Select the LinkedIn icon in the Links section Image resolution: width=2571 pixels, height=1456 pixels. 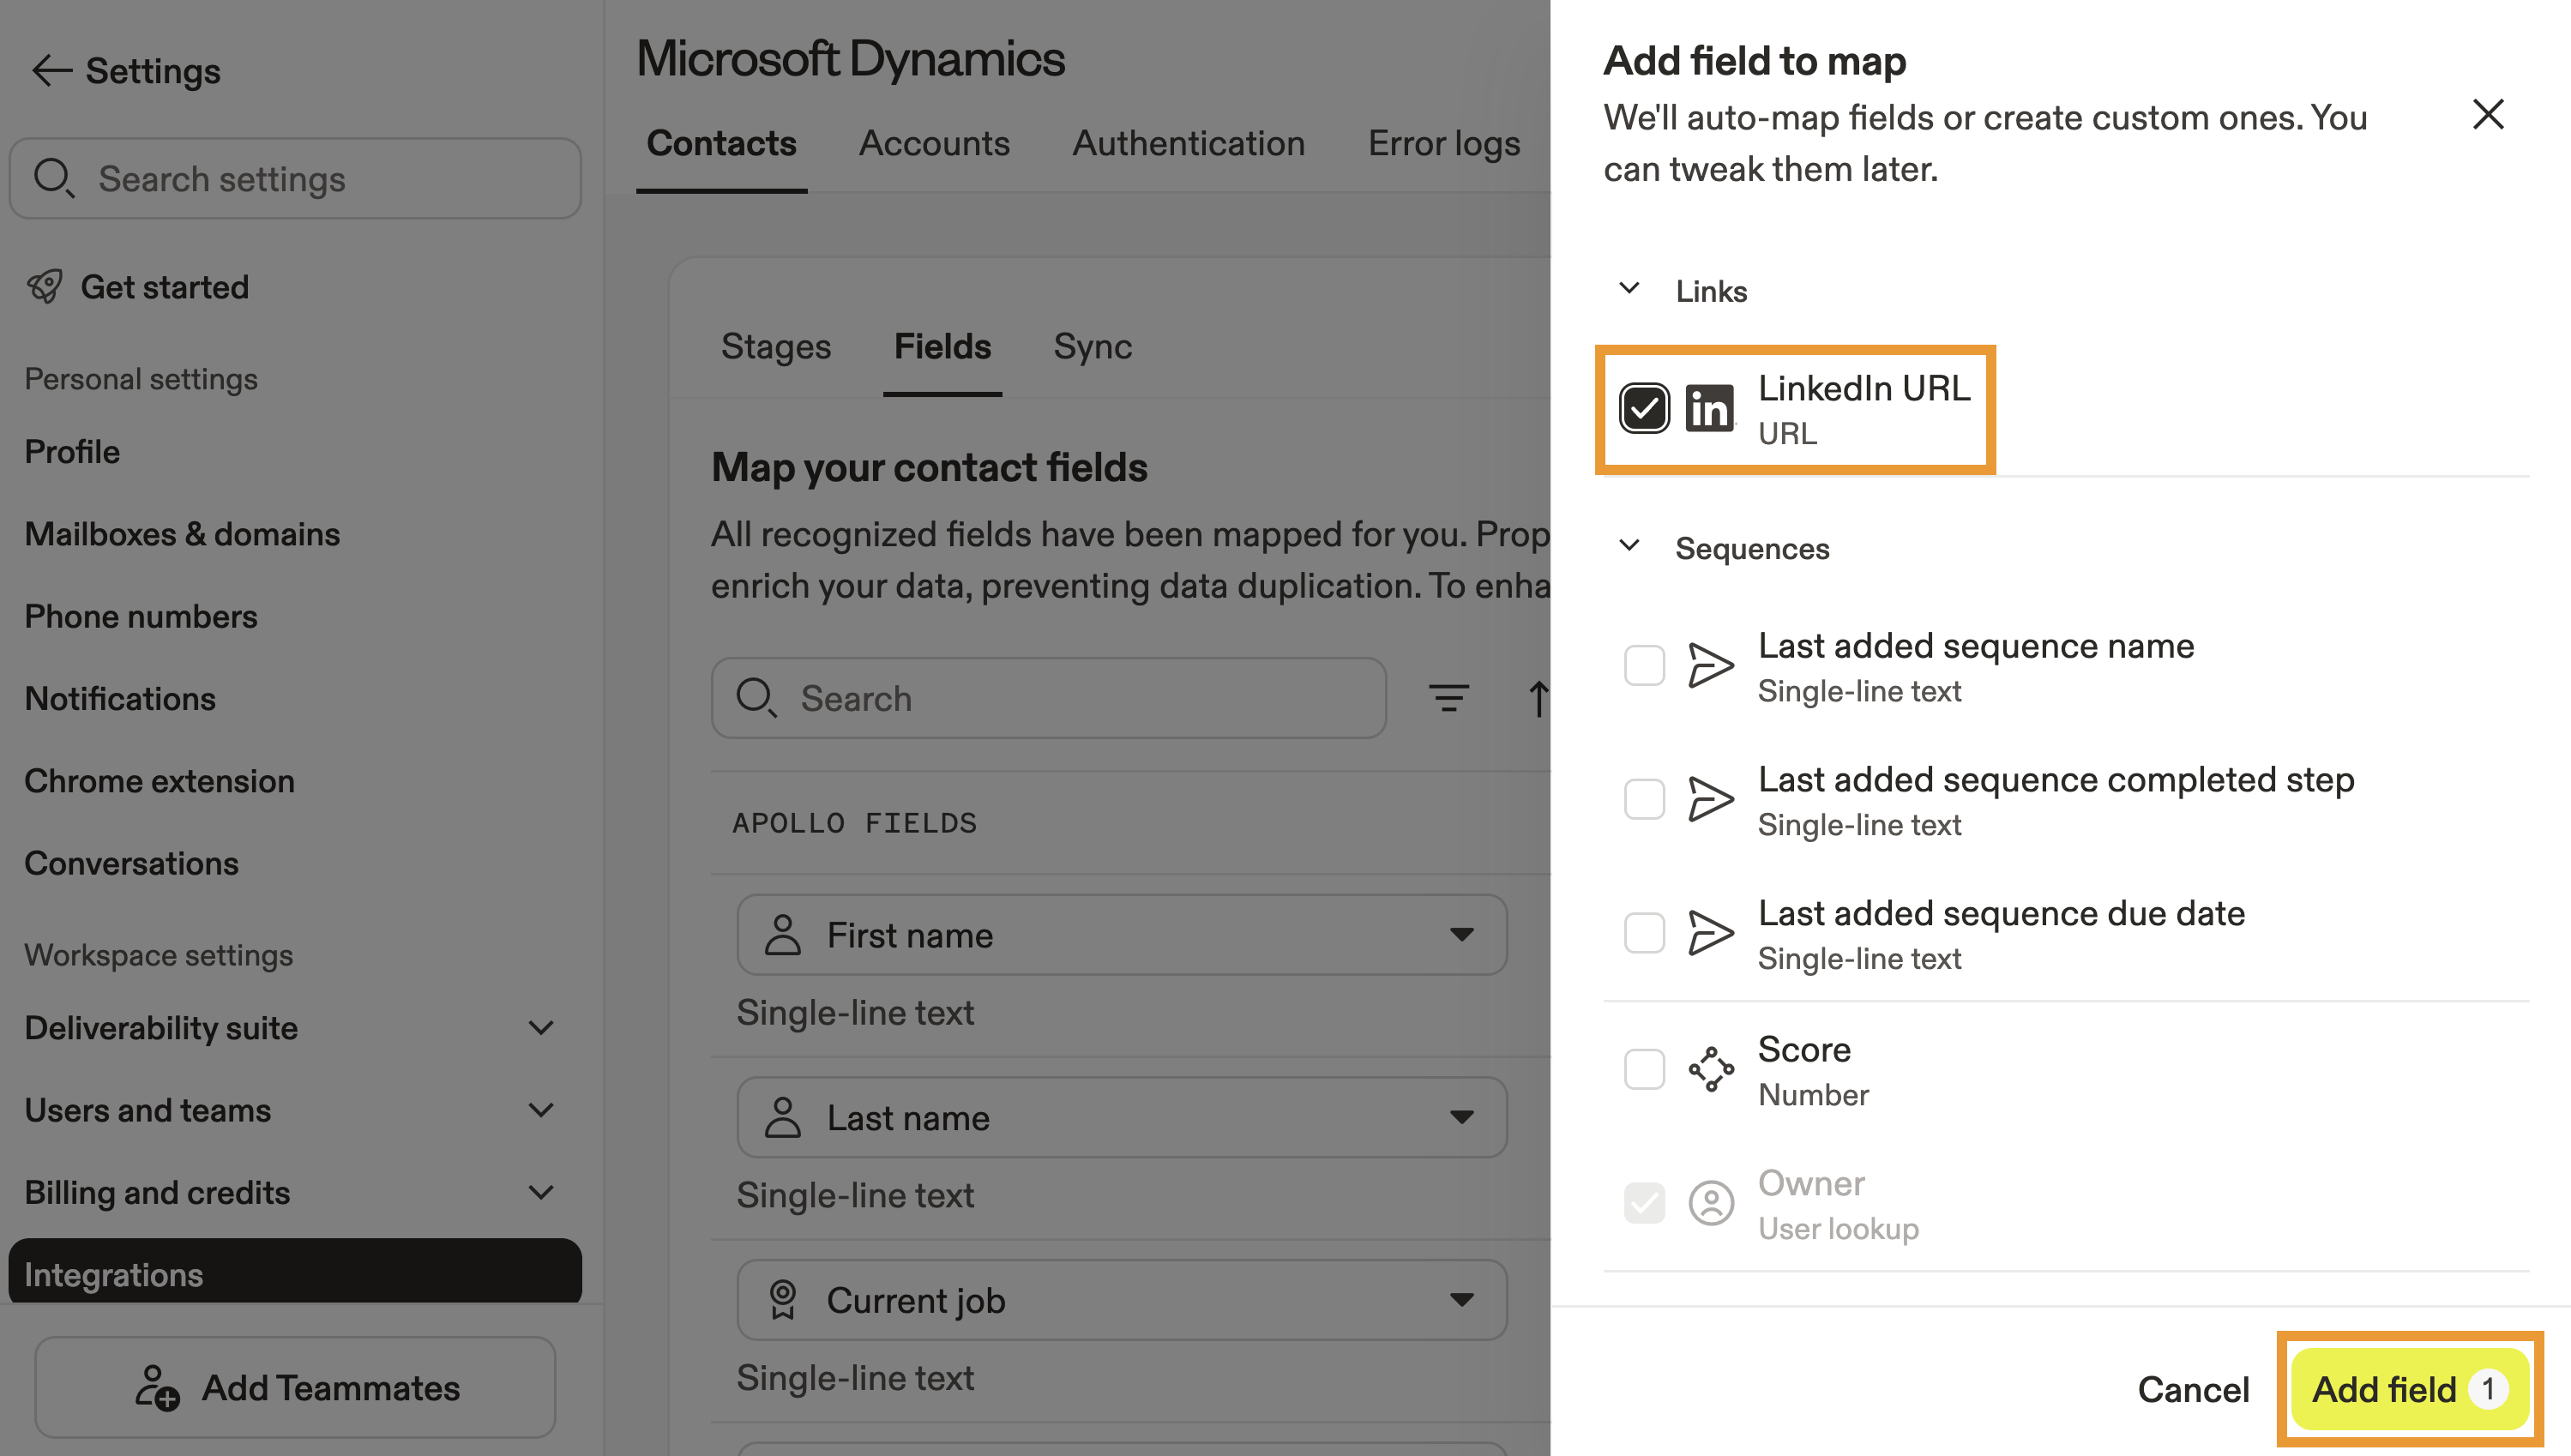(1710, 408)
